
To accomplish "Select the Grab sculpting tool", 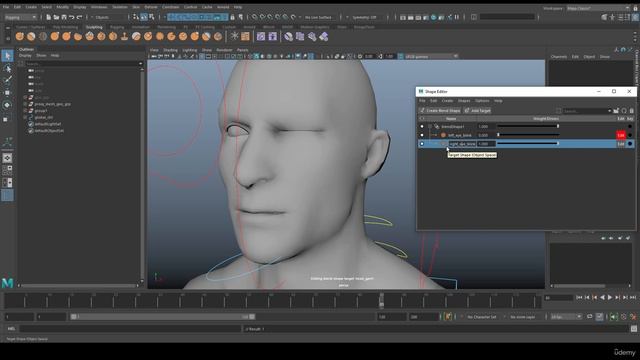I will click(55, 37).
